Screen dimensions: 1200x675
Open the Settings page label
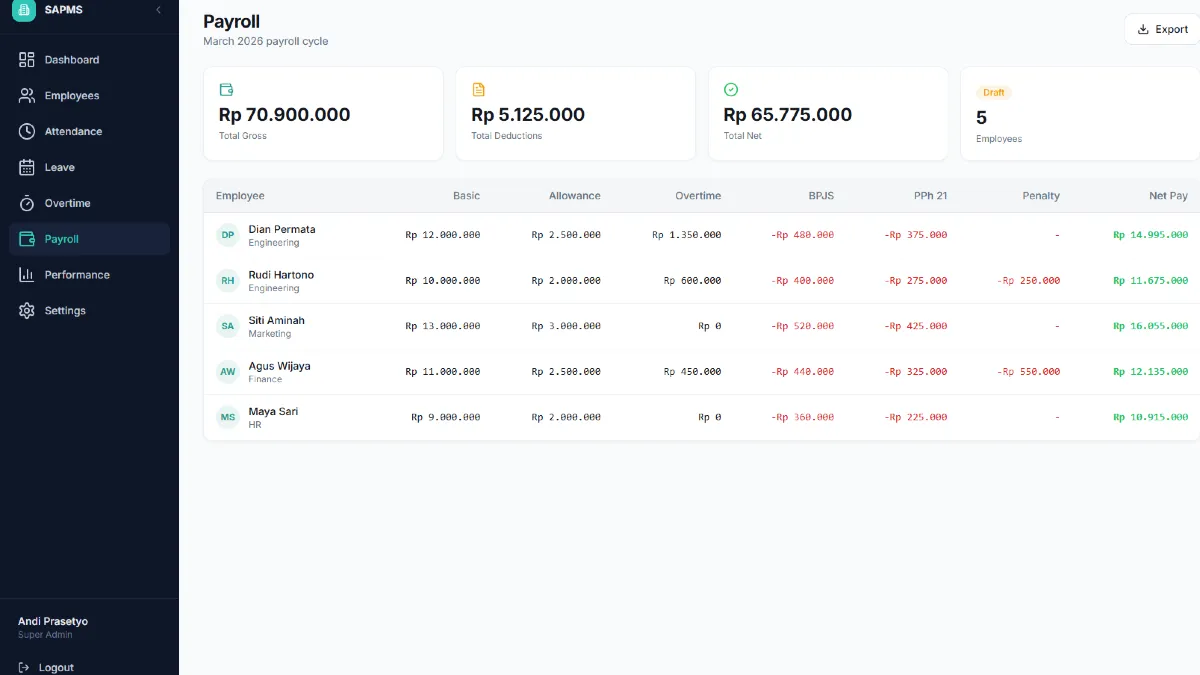click(65, 310)
